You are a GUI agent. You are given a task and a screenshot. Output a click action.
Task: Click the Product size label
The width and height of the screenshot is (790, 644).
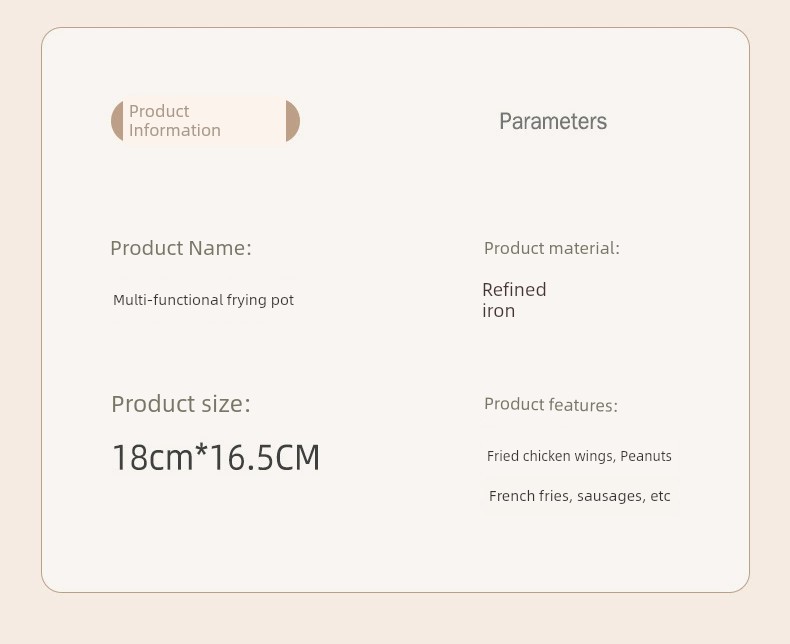pos(181,404)
